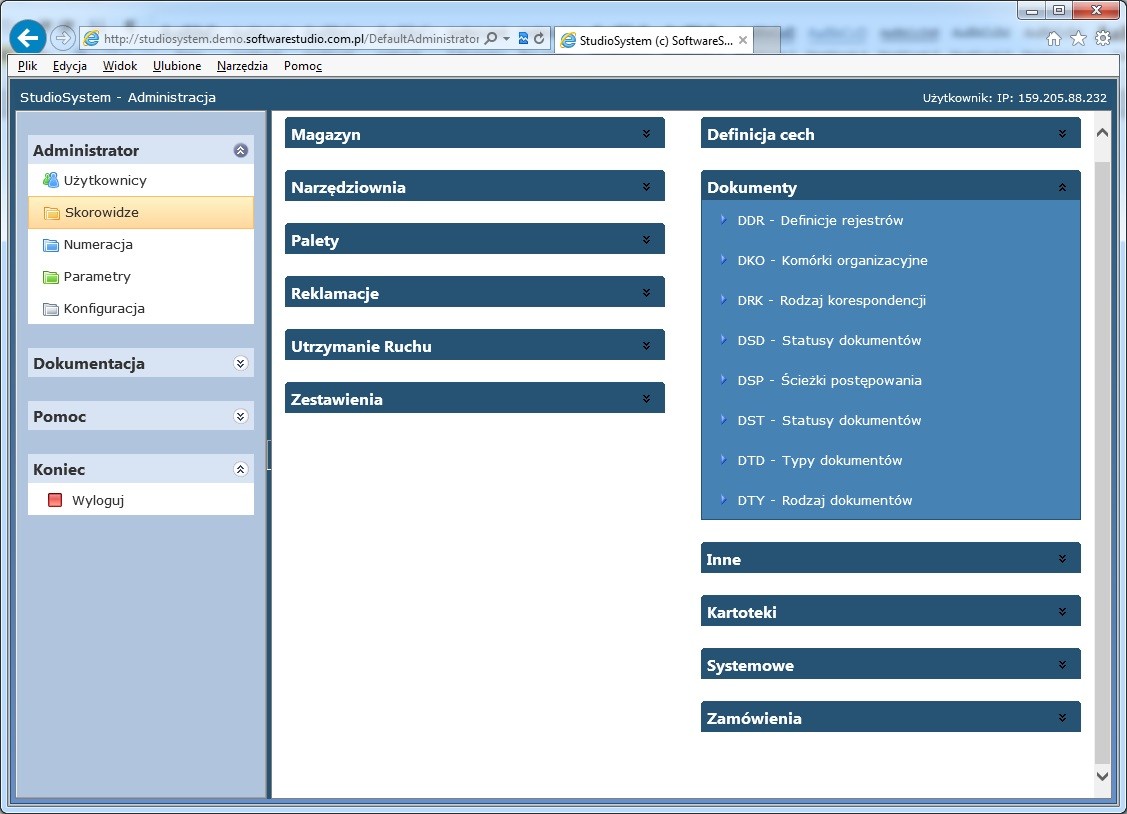
Task: Click the Konfiguracja gray folder icon
Action: (x=50, y=309)
